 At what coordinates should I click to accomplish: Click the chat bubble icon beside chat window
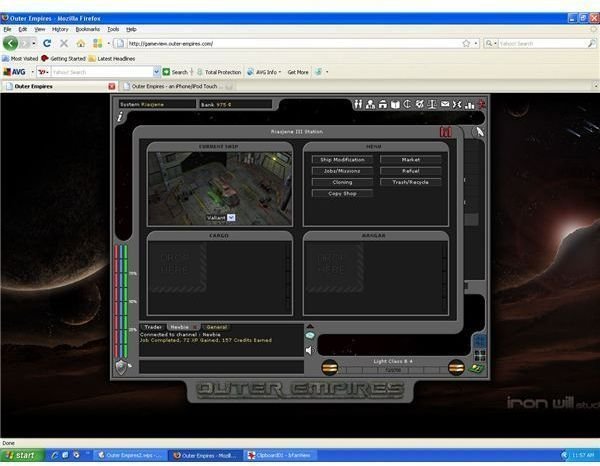click(310, 336)
